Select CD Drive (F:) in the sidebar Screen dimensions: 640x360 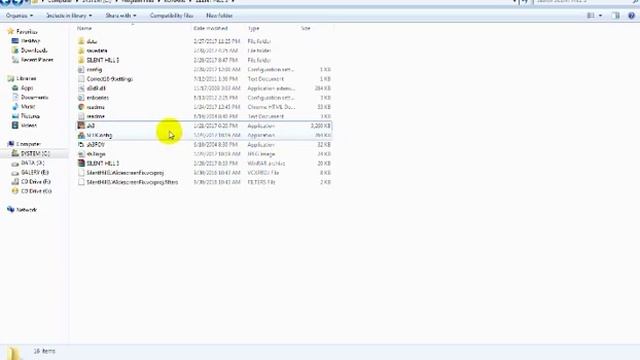[36, 182]
